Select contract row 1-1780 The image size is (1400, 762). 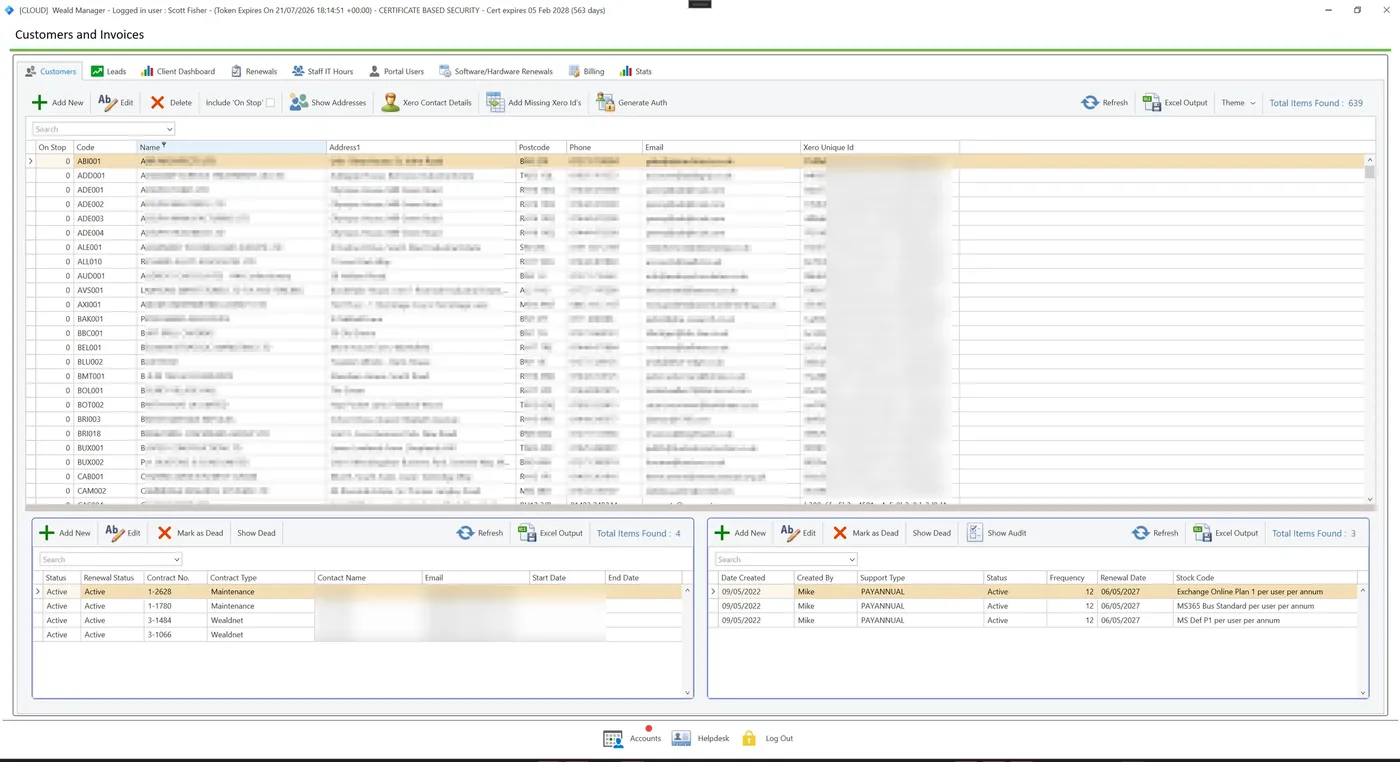click(360, 606)
